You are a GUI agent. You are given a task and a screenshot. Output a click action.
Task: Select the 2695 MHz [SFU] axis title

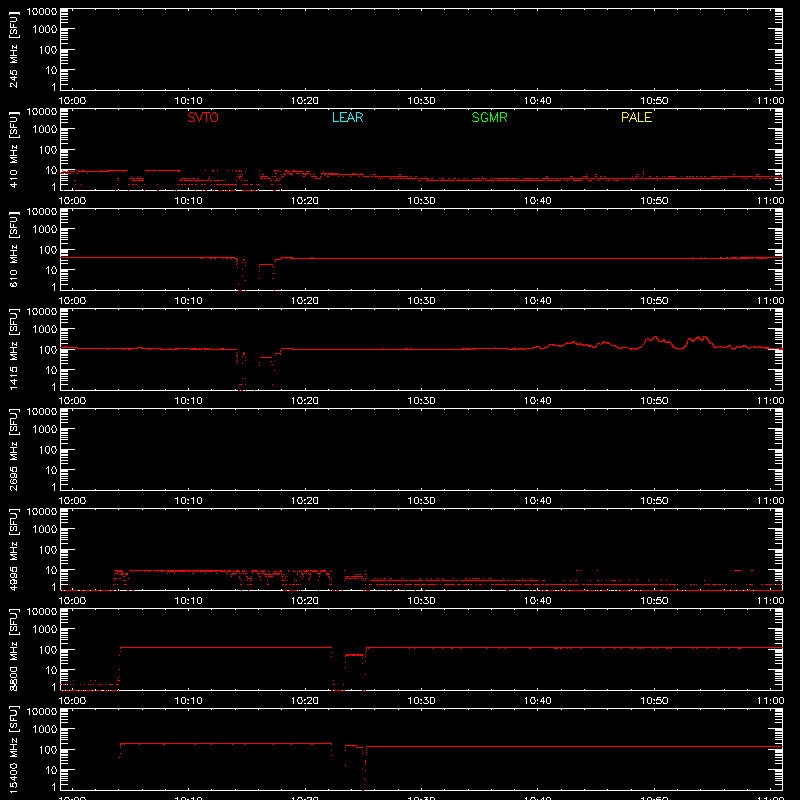tap(13, 449)
